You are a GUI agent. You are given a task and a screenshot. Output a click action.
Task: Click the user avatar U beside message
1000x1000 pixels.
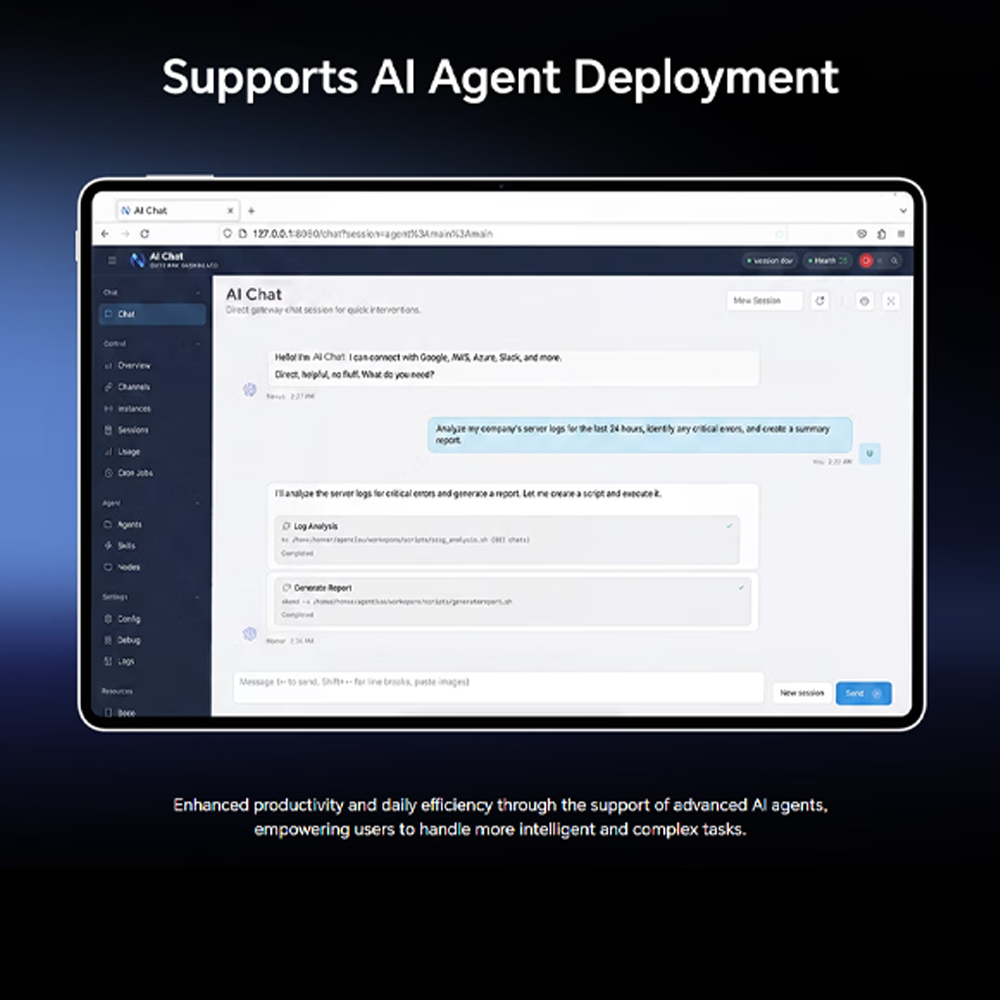point(870,454)
